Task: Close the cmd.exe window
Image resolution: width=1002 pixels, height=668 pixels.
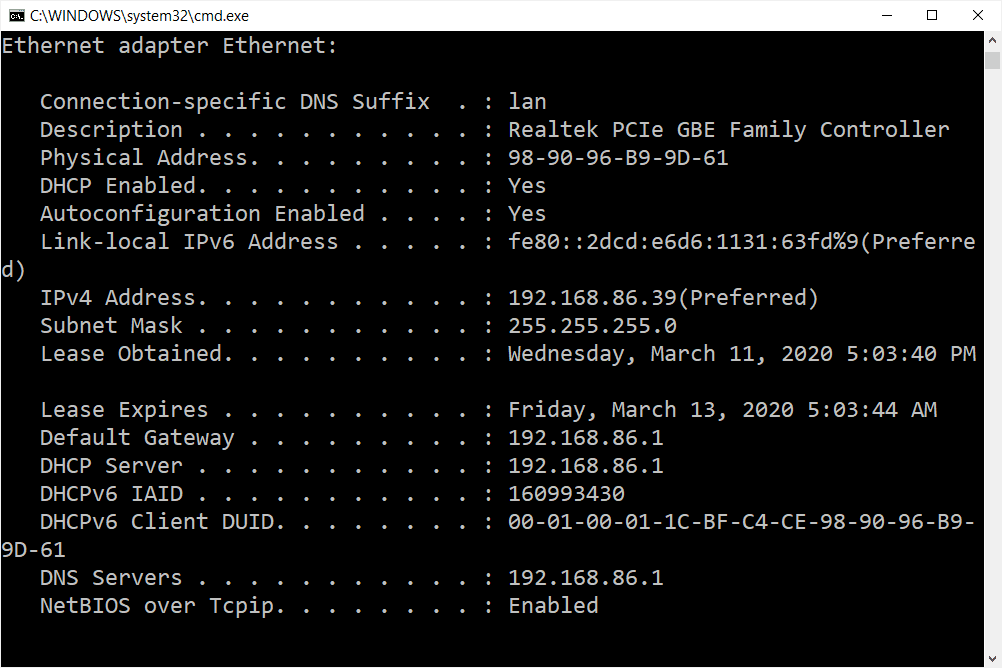Action: pyautogui.click(x=978, y=15)
